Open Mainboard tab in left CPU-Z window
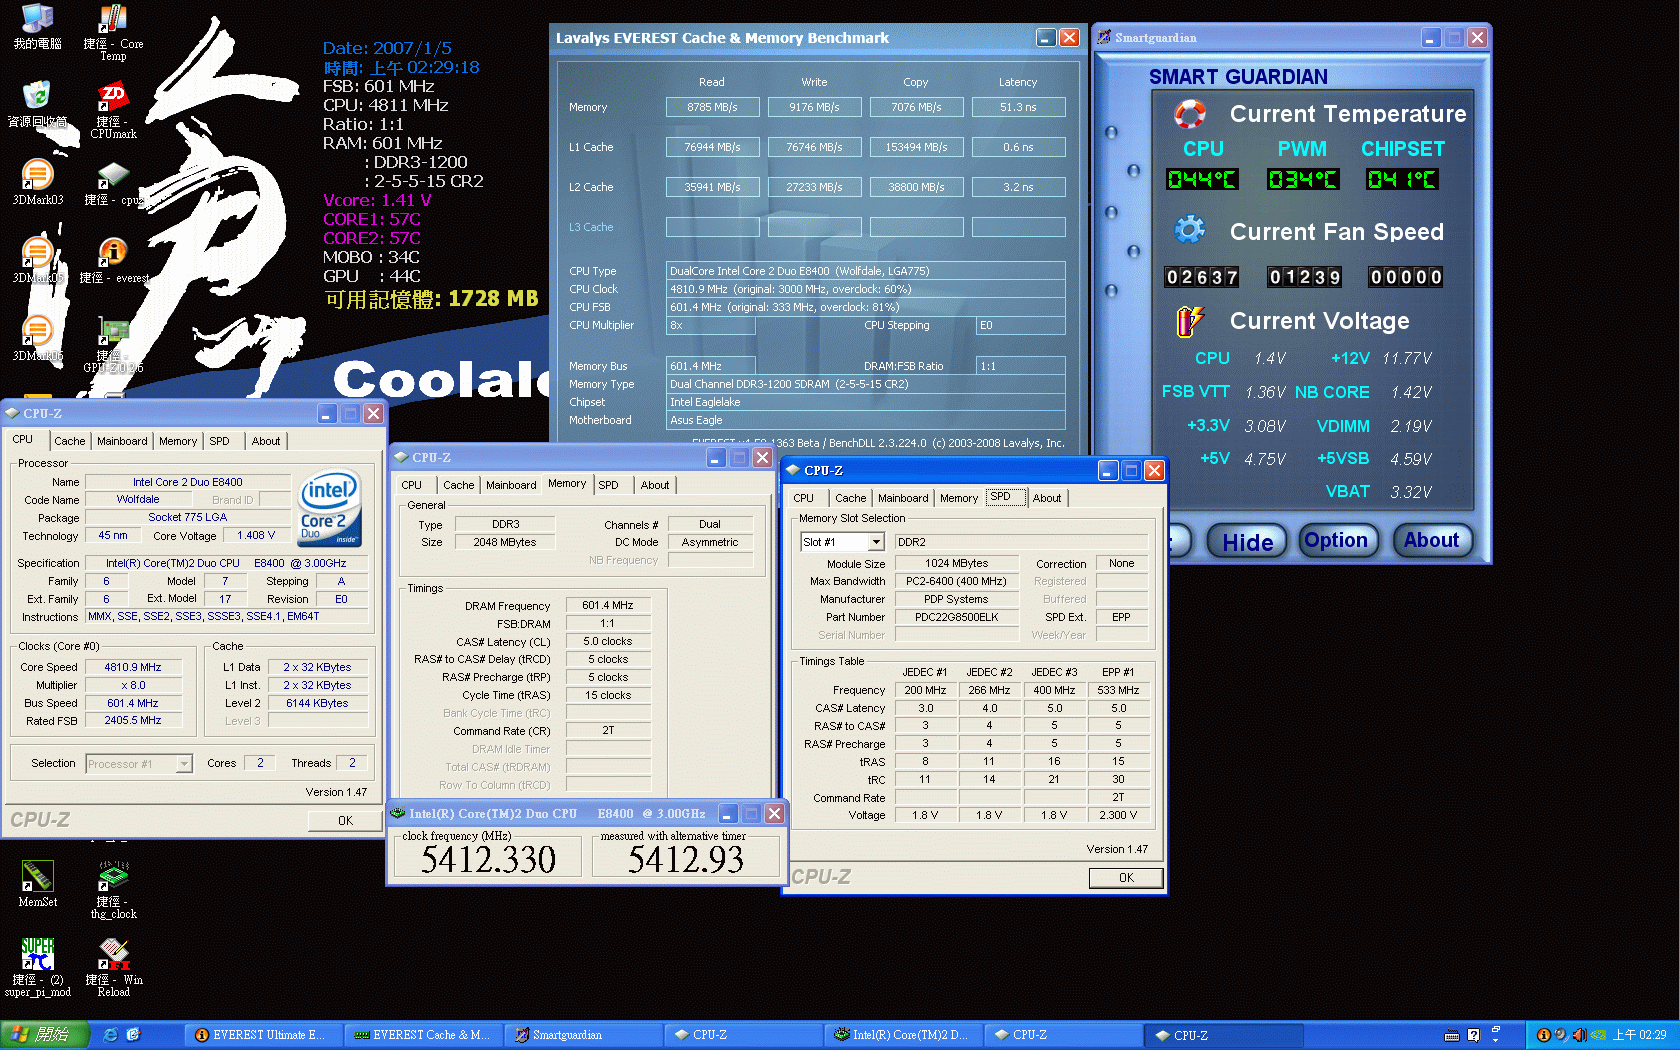This screenshot has height=1050, width=1680. click(x=122, y=441)
